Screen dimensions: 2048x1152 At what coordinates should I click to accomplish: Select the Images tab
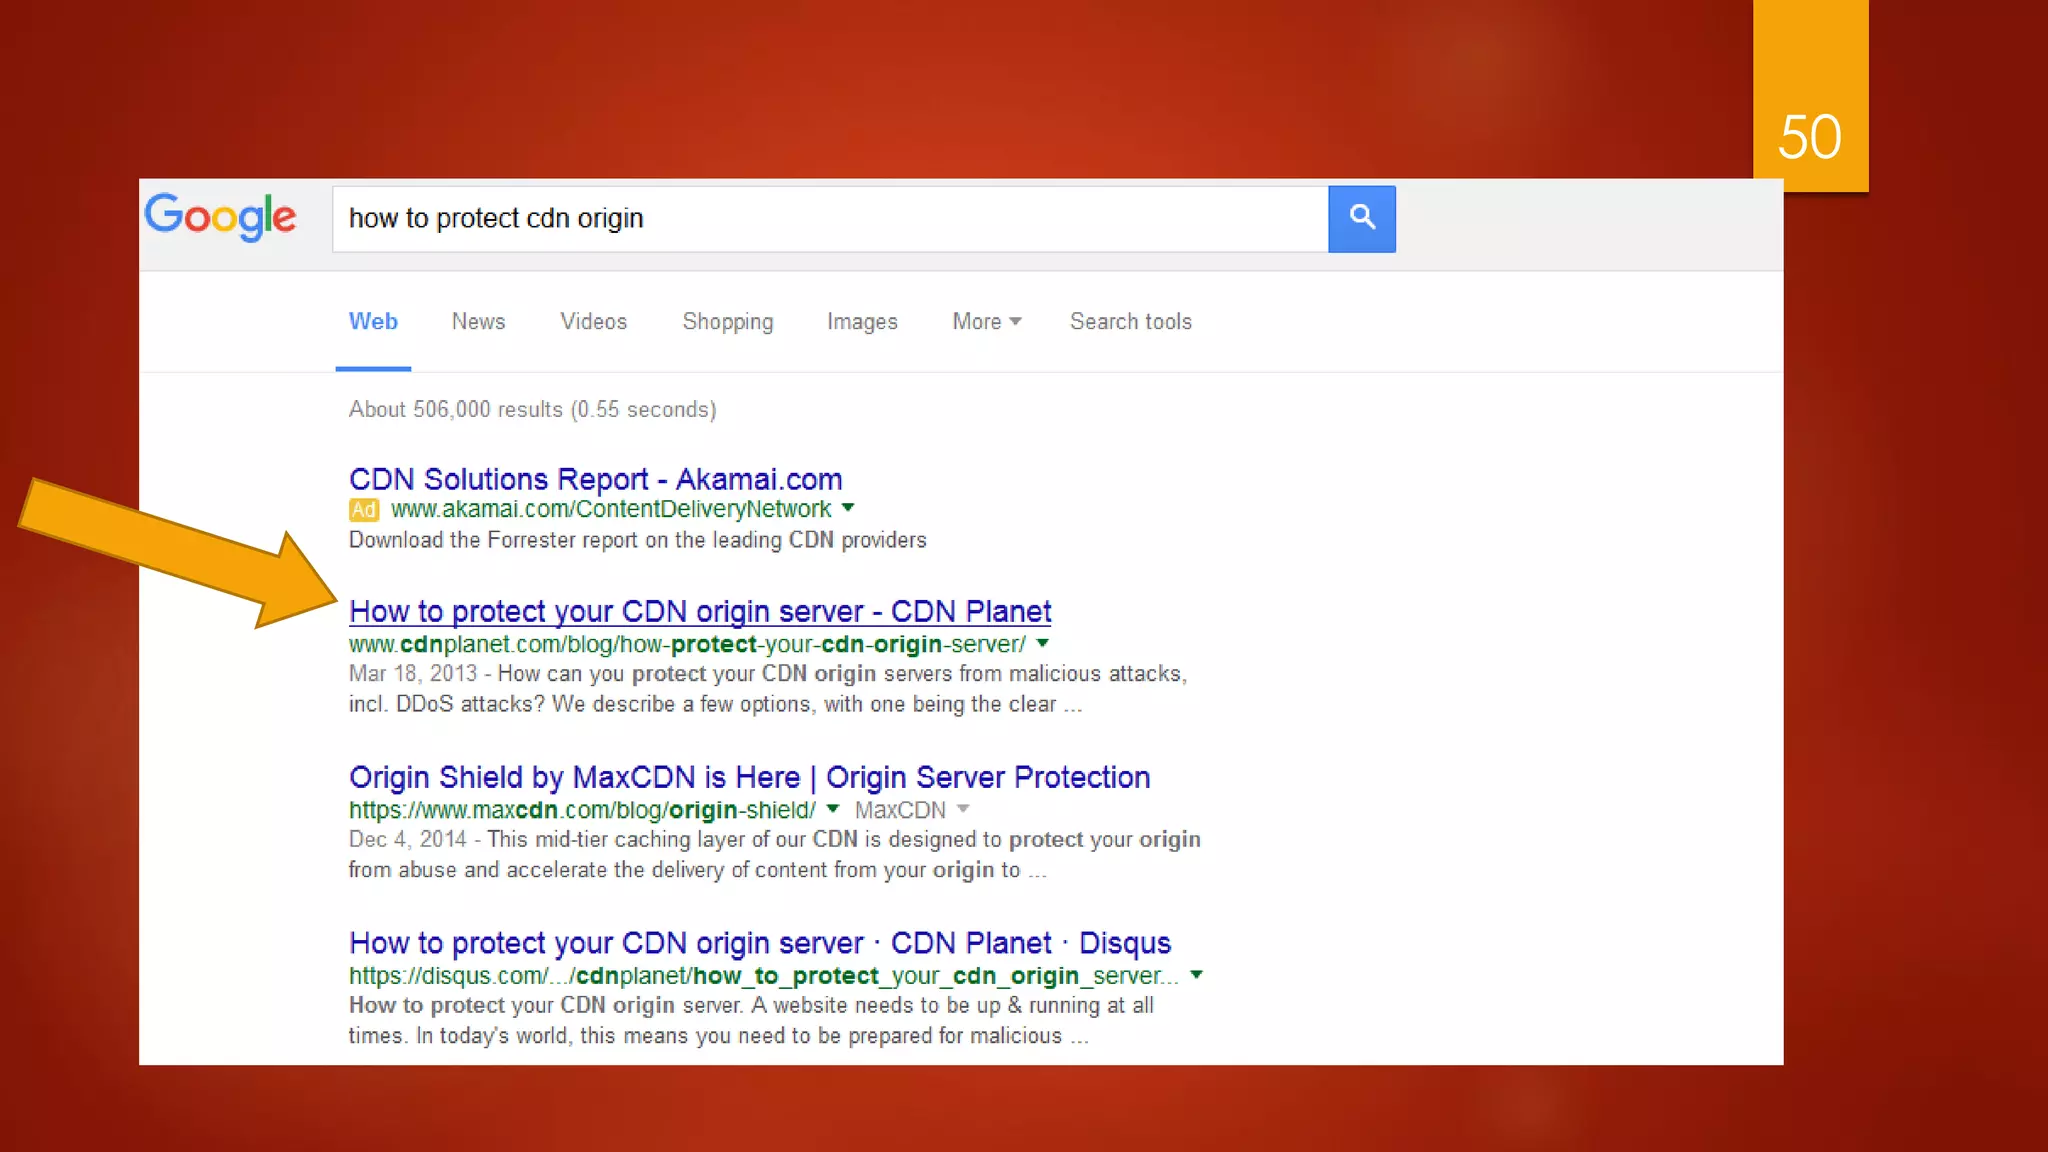(862, 322)
